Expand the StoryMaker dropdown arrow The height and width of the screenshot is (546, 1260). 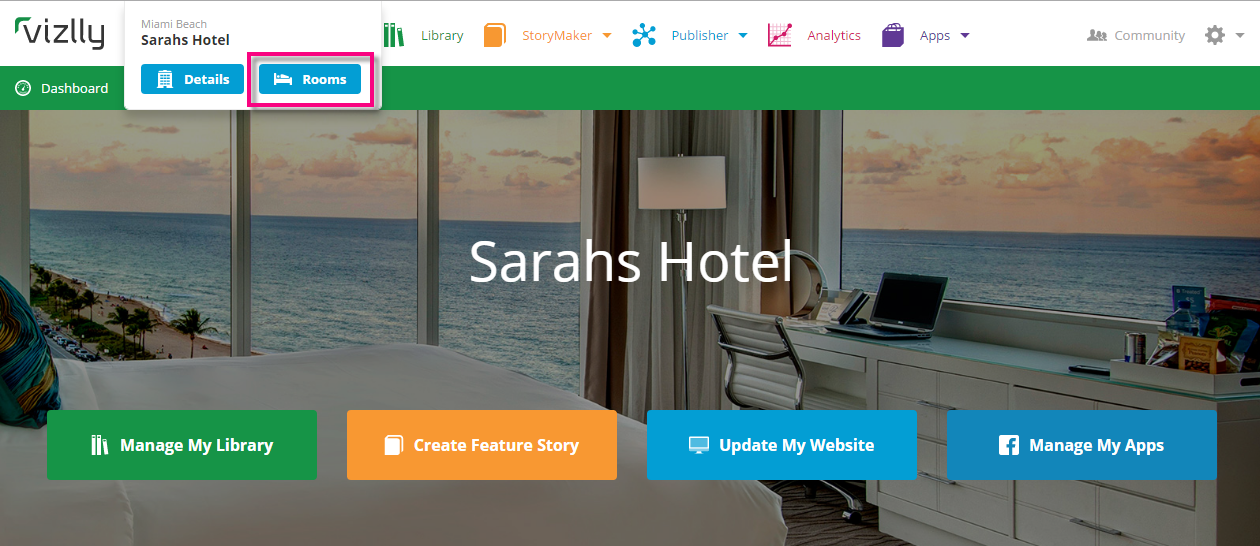pyautogui.click(x=606, y=36)
